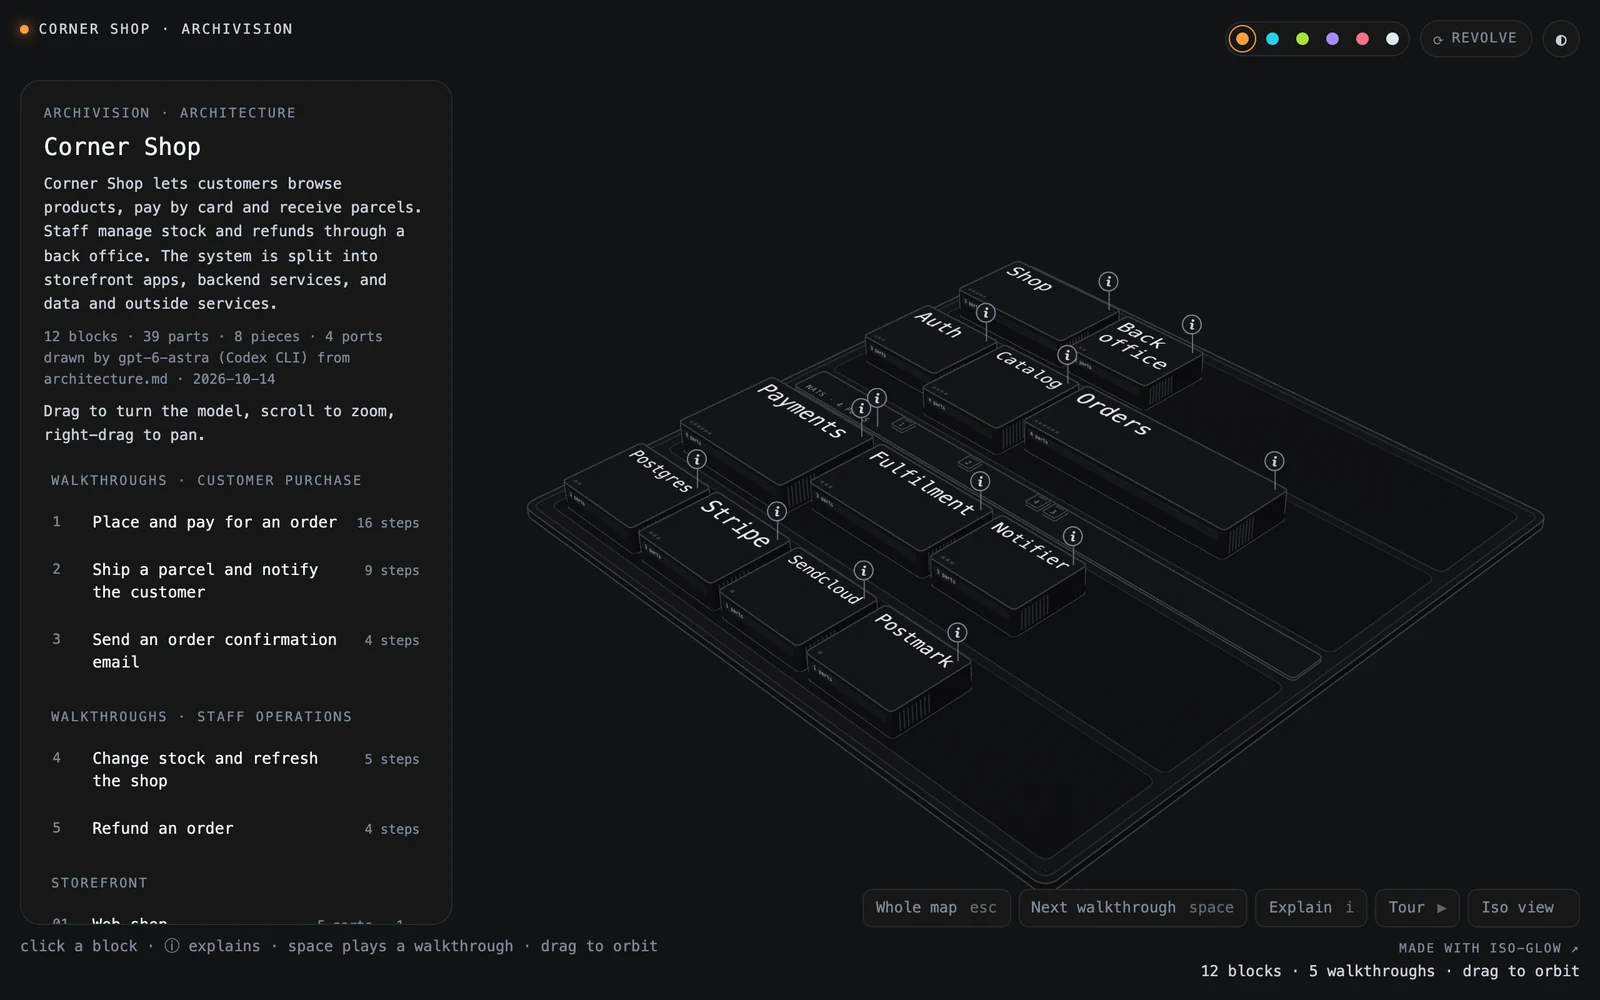Start the Next walkthrough button
Image resolution: width=1600 pixels, height=1000 pixels.
point(1132,908)
